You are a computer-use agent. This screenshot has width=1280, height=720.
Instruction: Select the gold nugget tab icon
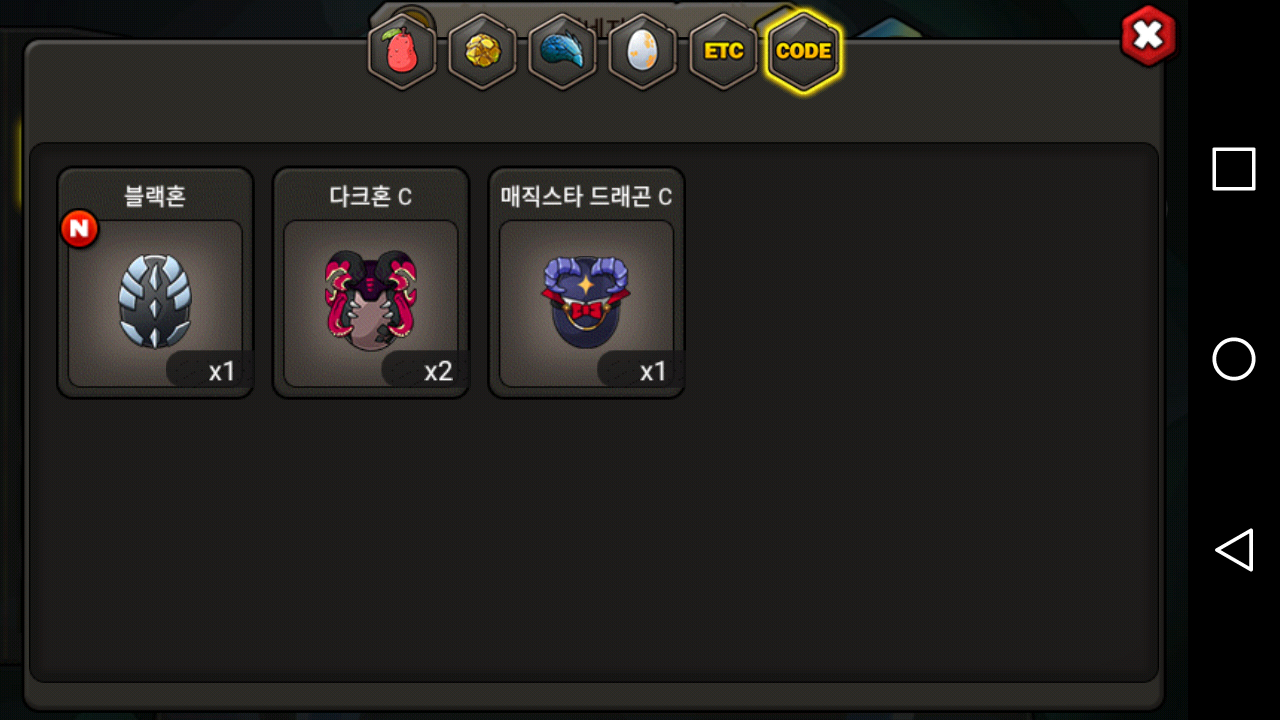click(482, 51)
